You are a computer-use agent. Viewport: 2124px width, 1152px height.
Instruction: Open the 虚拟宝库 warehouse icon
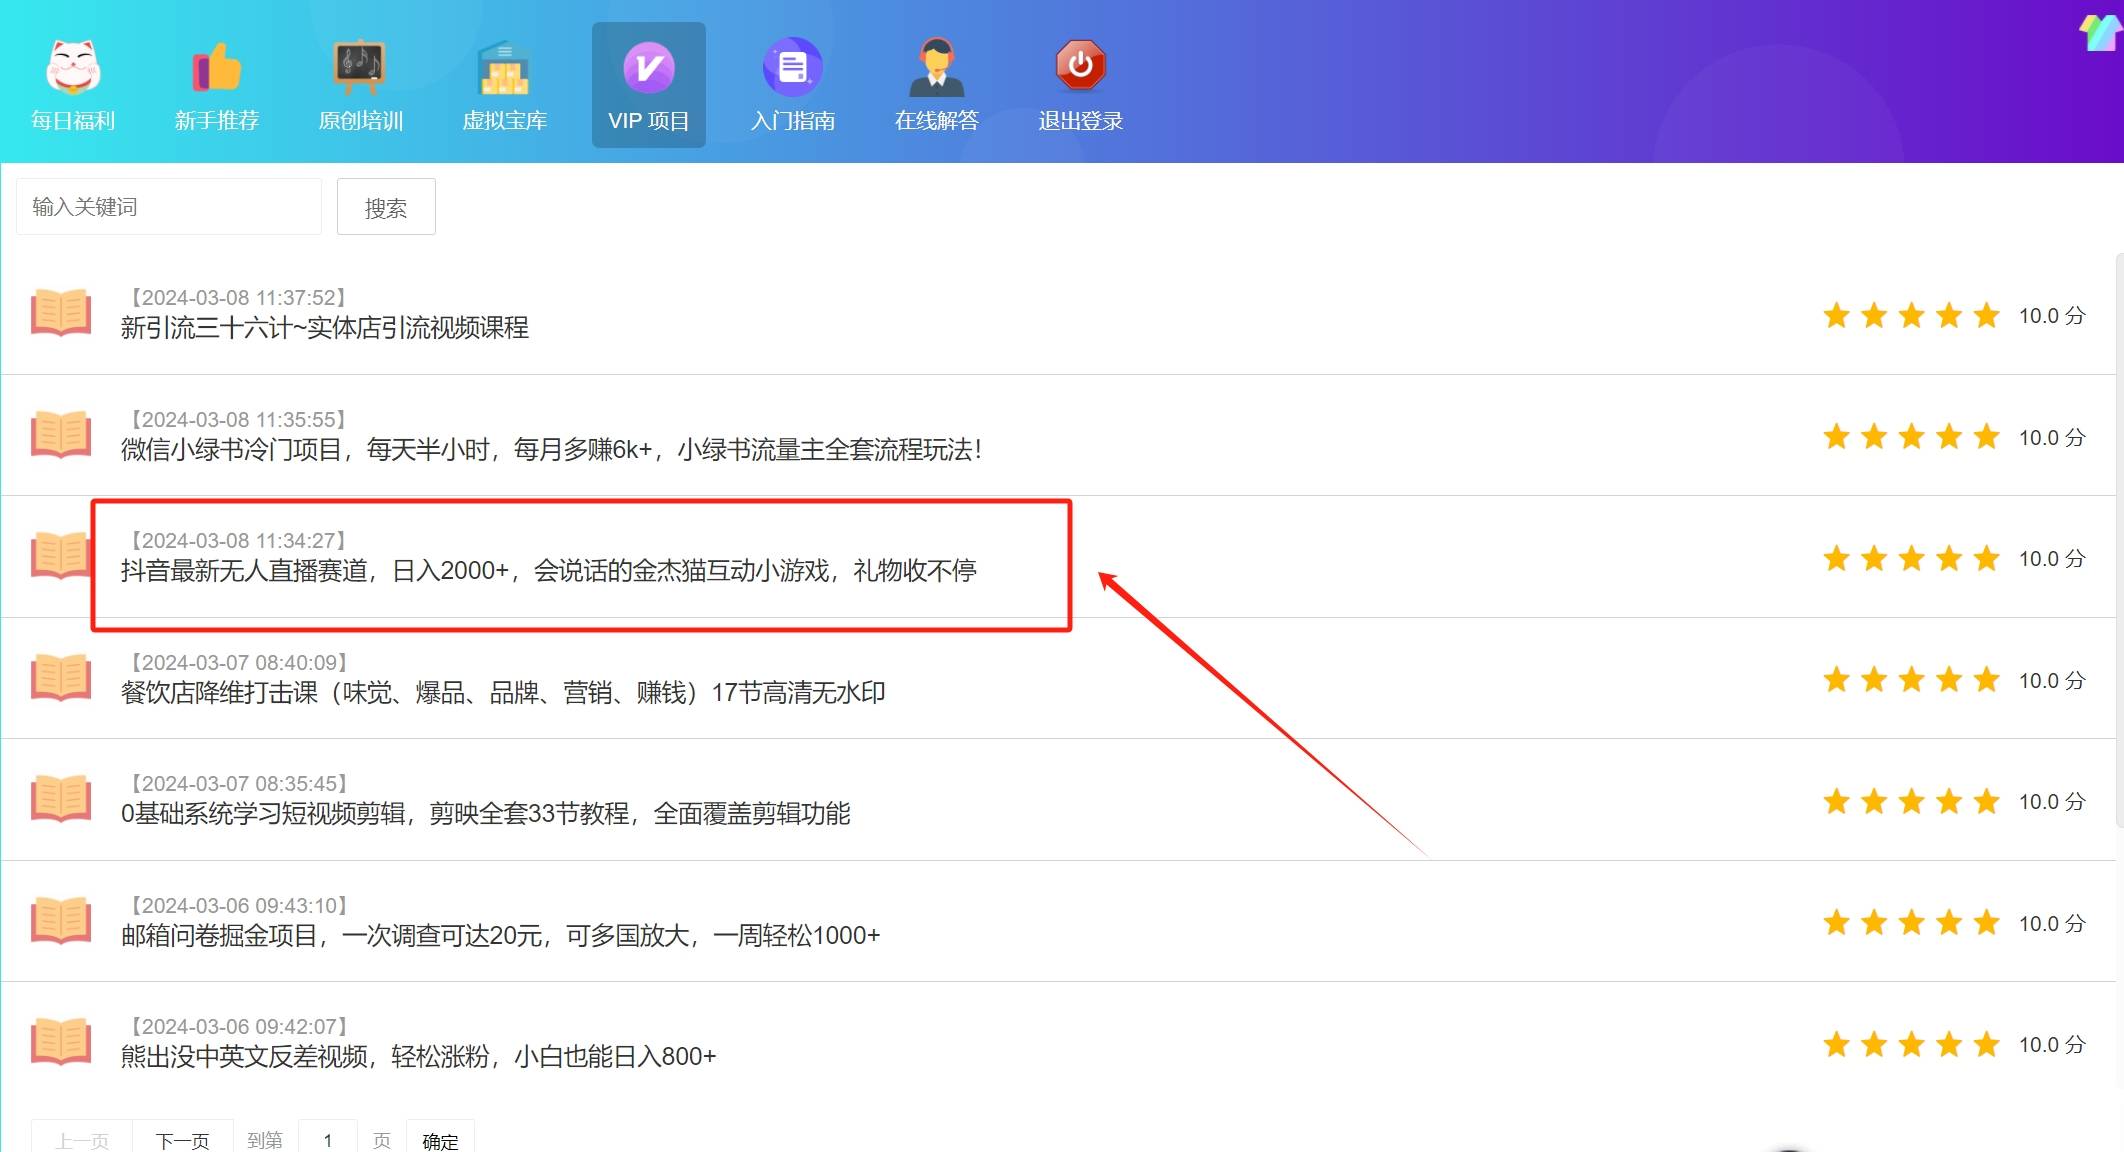(x=505, y=67)
